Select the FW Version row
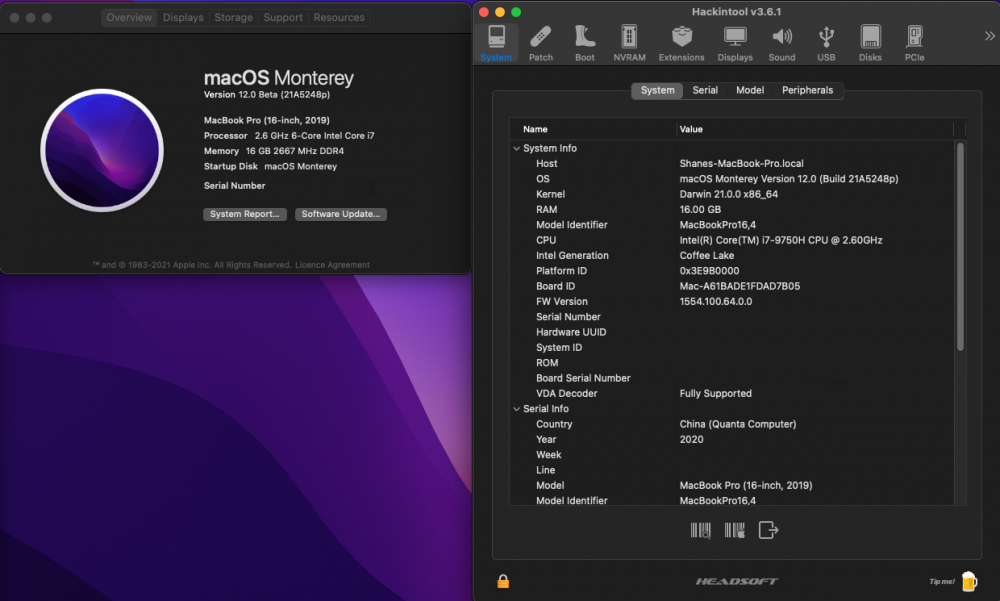1000x601 pixels. [x=732, y=302]
